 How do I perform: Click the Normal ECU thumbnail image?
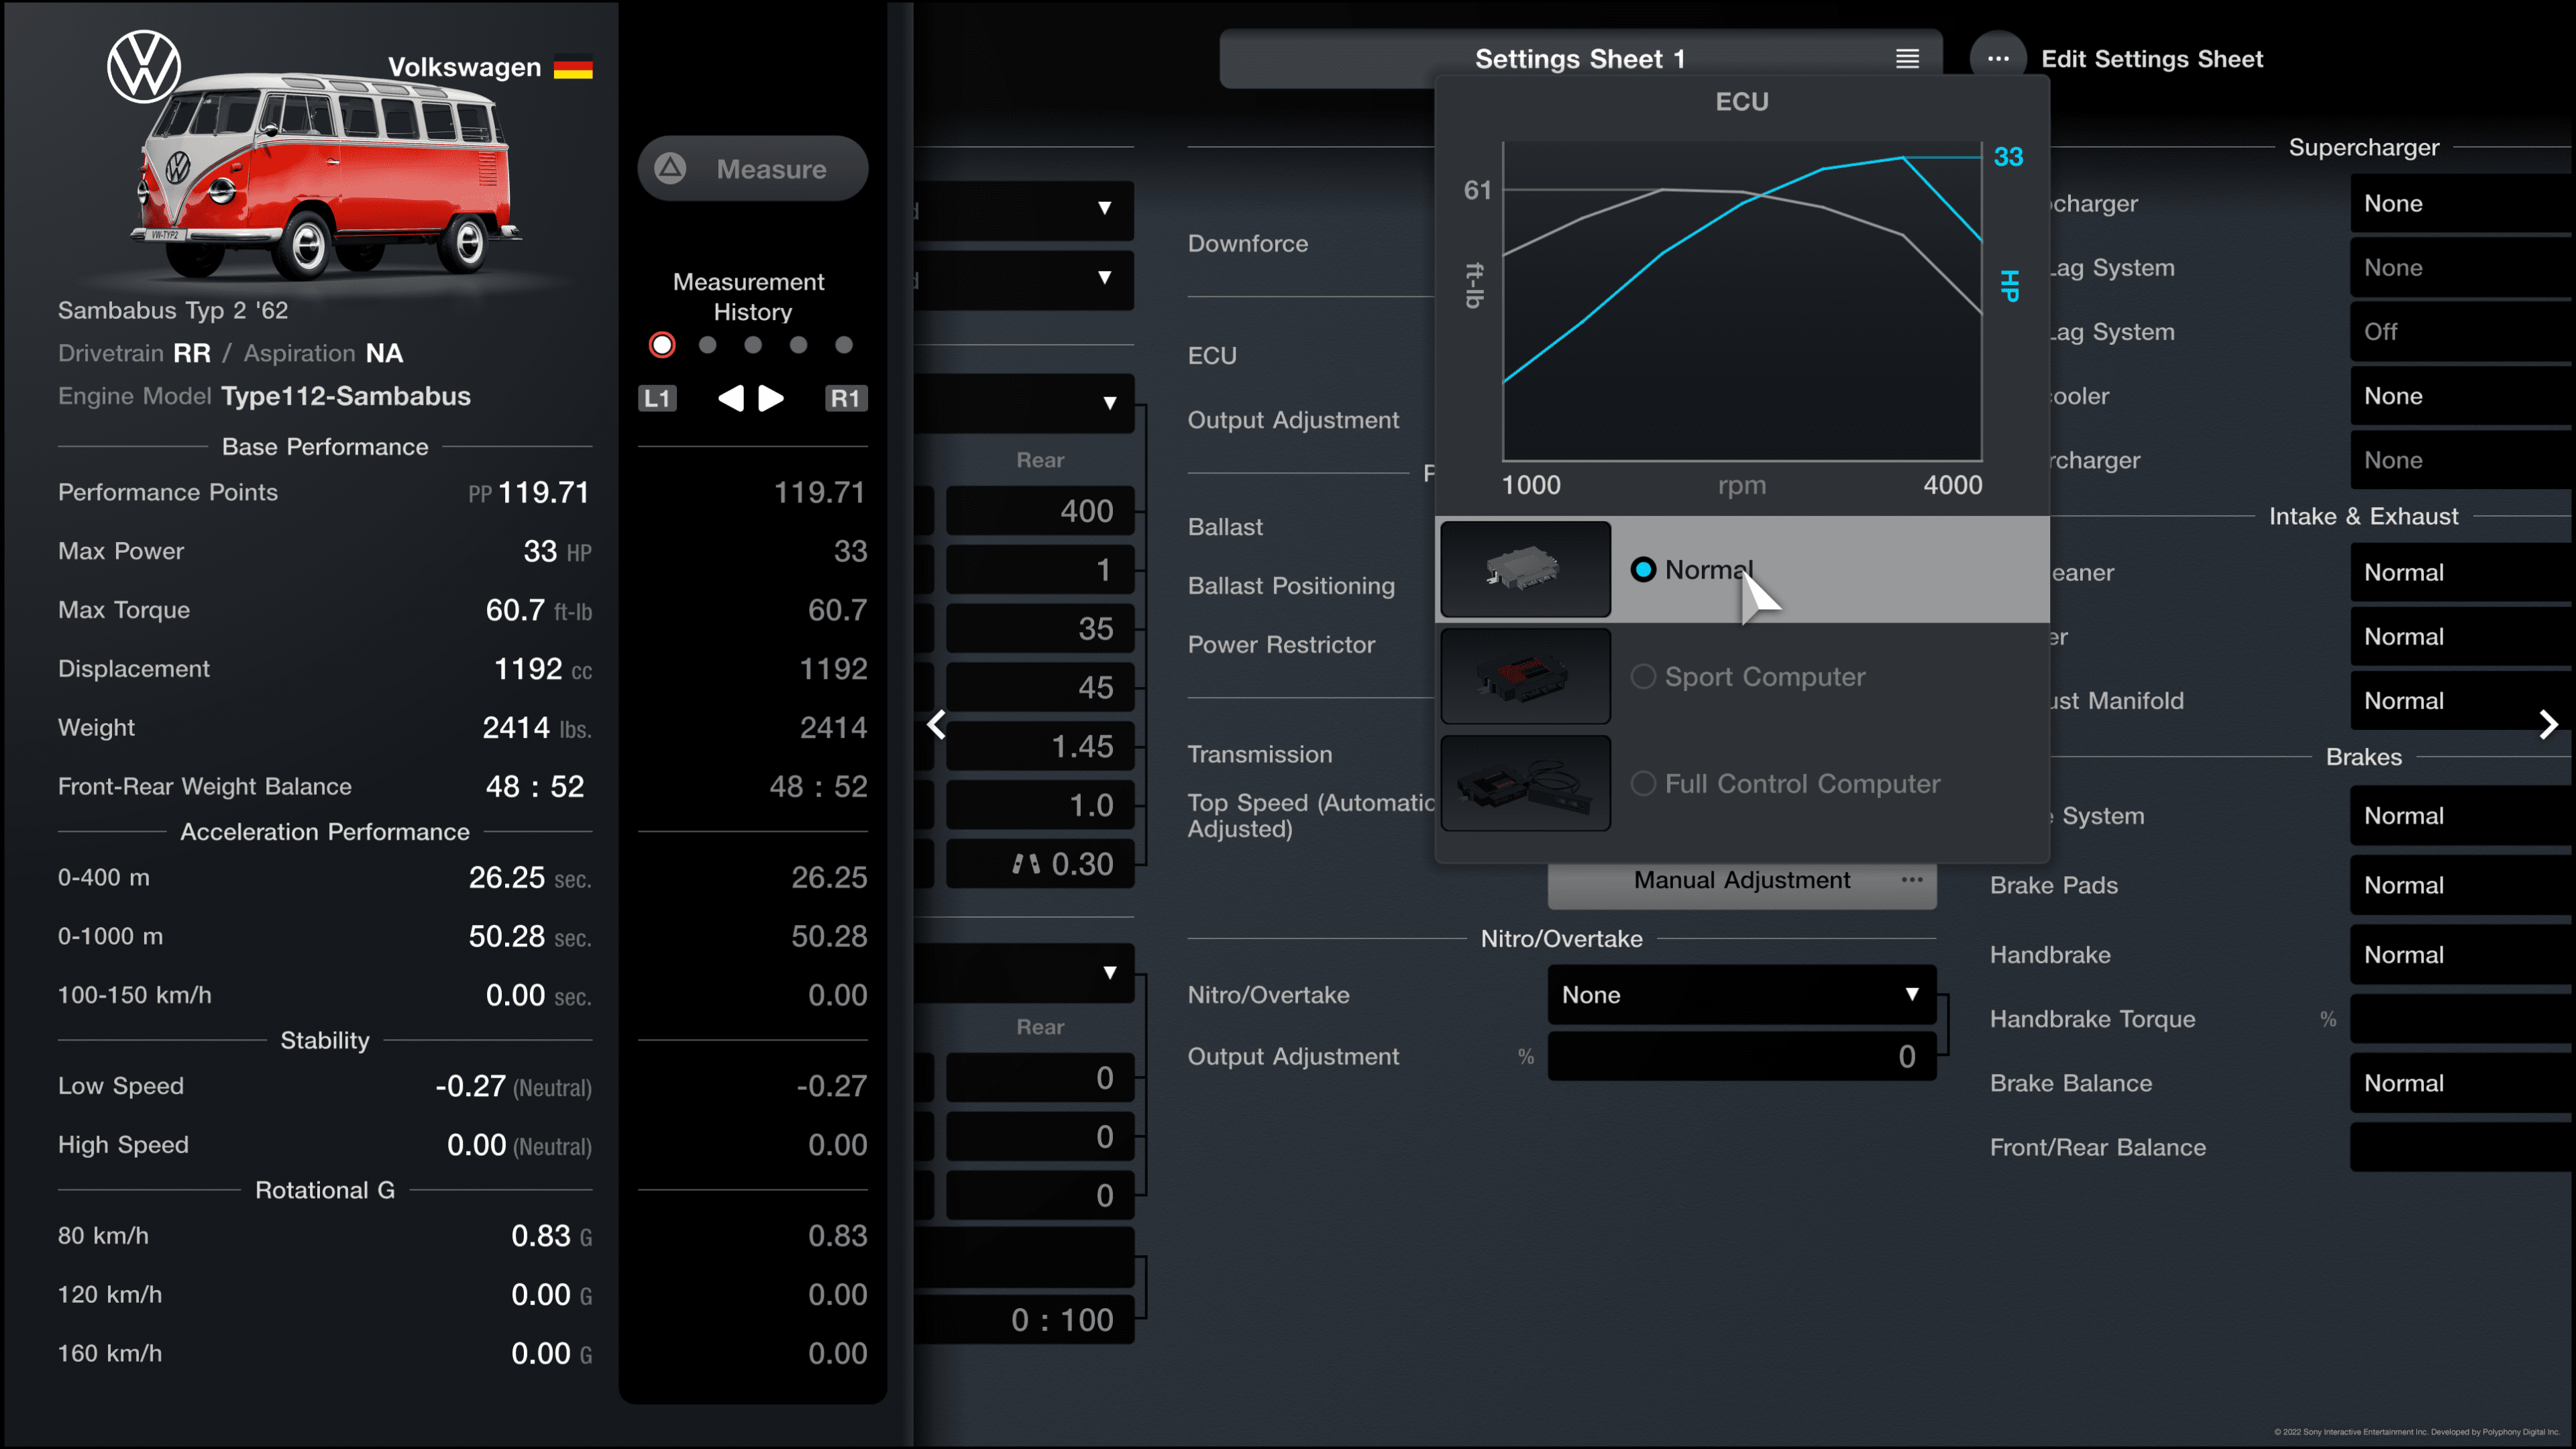(x=1525, y=569)
